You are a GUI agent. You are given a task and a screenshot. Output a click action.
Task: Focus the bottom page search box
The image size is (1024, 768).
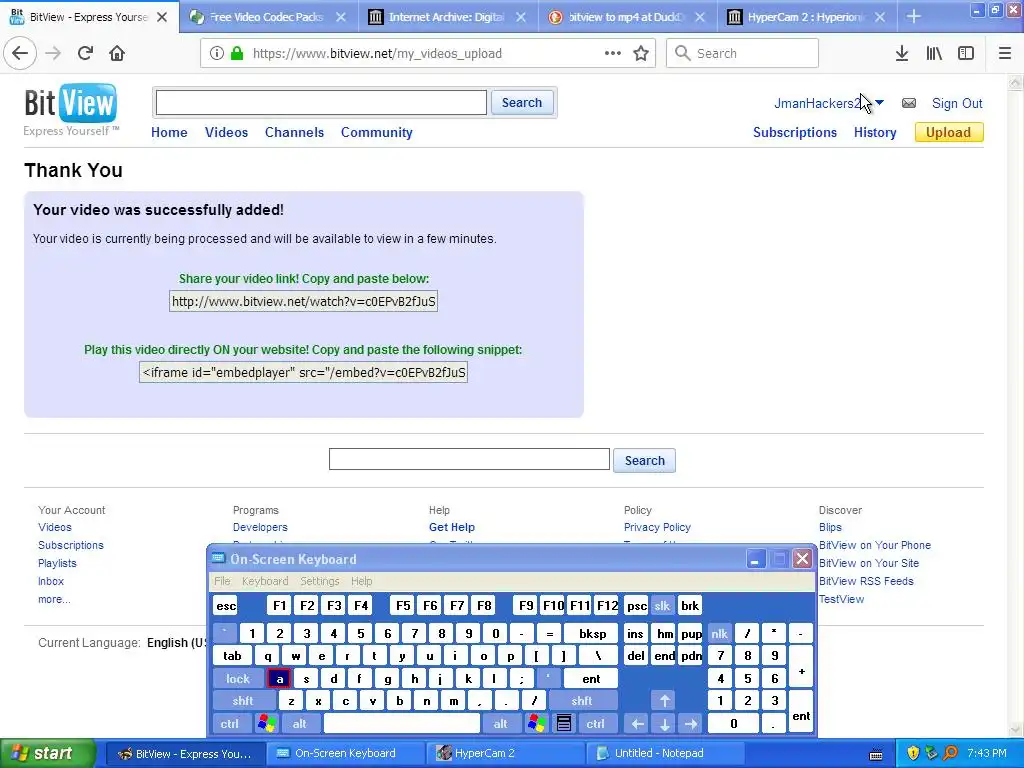[x=470, y=459]
